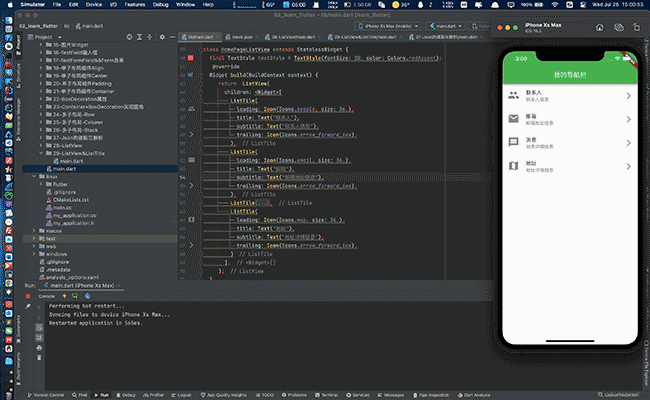Viewport: 650px width, 400px height.
Task: Open Version Control tool window
Action: [46, 395]
